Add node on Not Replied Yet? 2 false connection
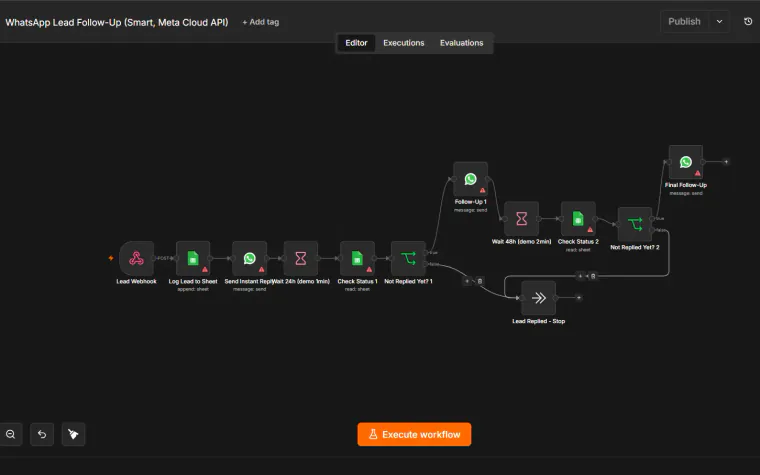The width and height of the screenshot is (760, 475). tap(580, 276)
